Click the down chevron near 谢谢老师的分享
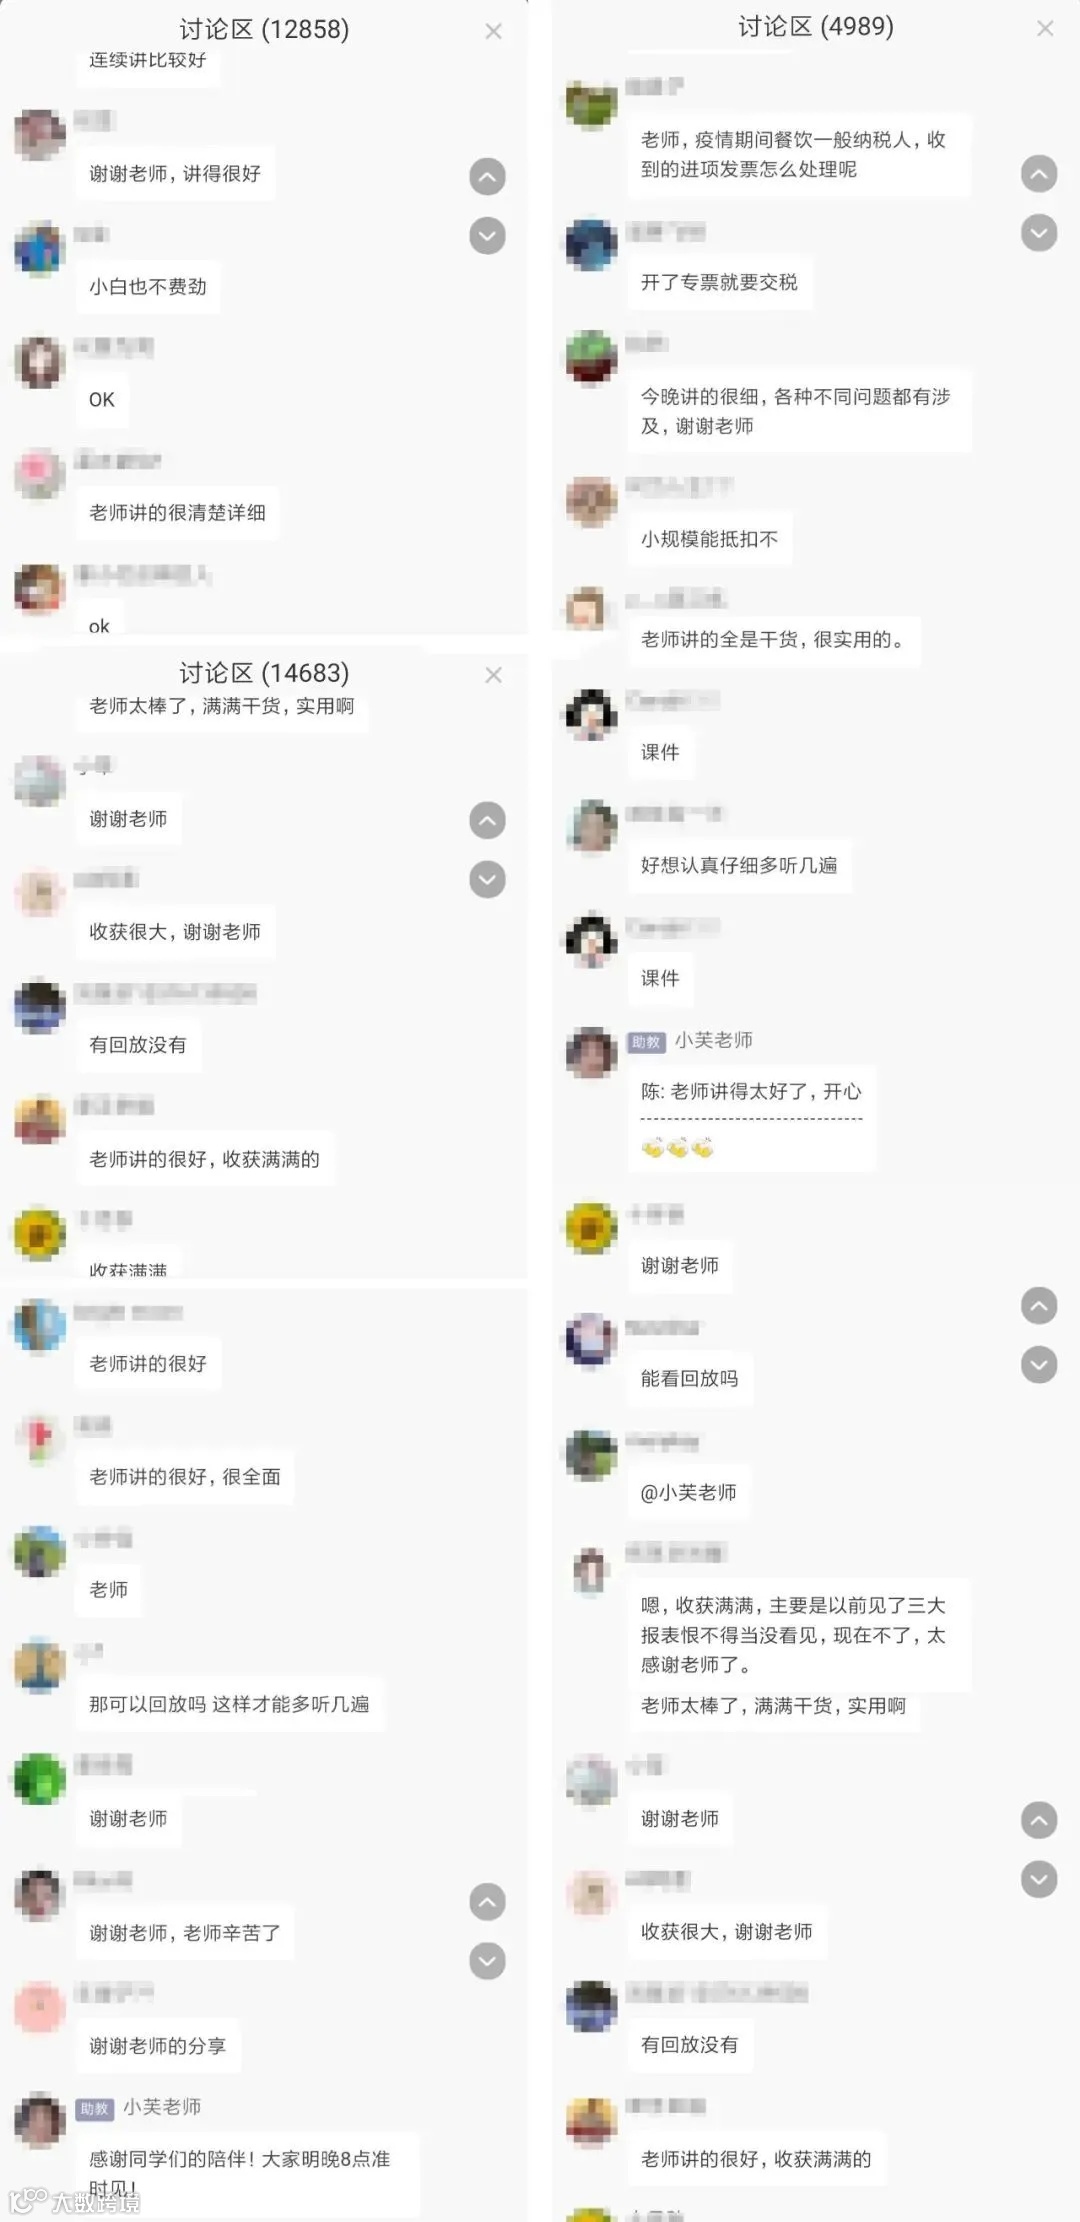The height and width of the screenshot is (2222, 1080). point(487,1961)
